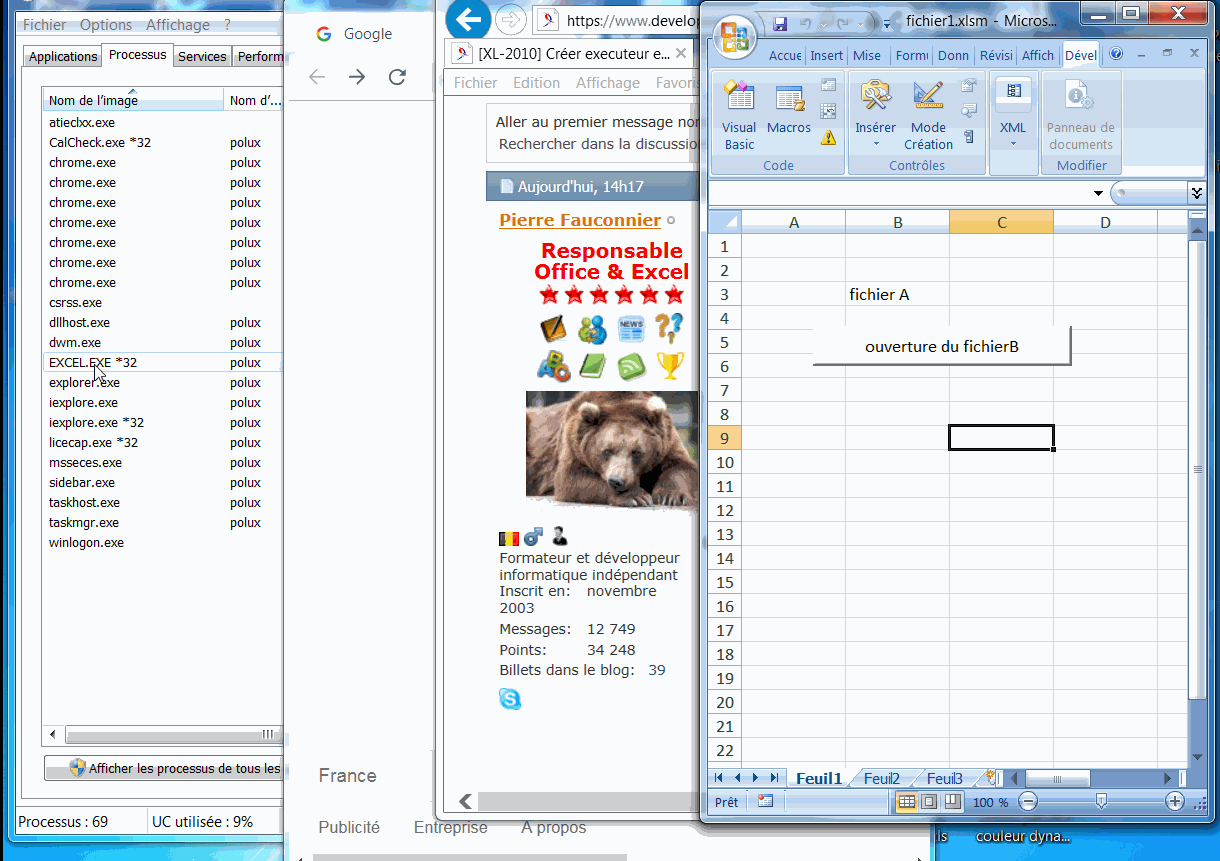Open the Données ribbon tab in Excel
The image size is (1220, 861).
click(x=953, y=56)
